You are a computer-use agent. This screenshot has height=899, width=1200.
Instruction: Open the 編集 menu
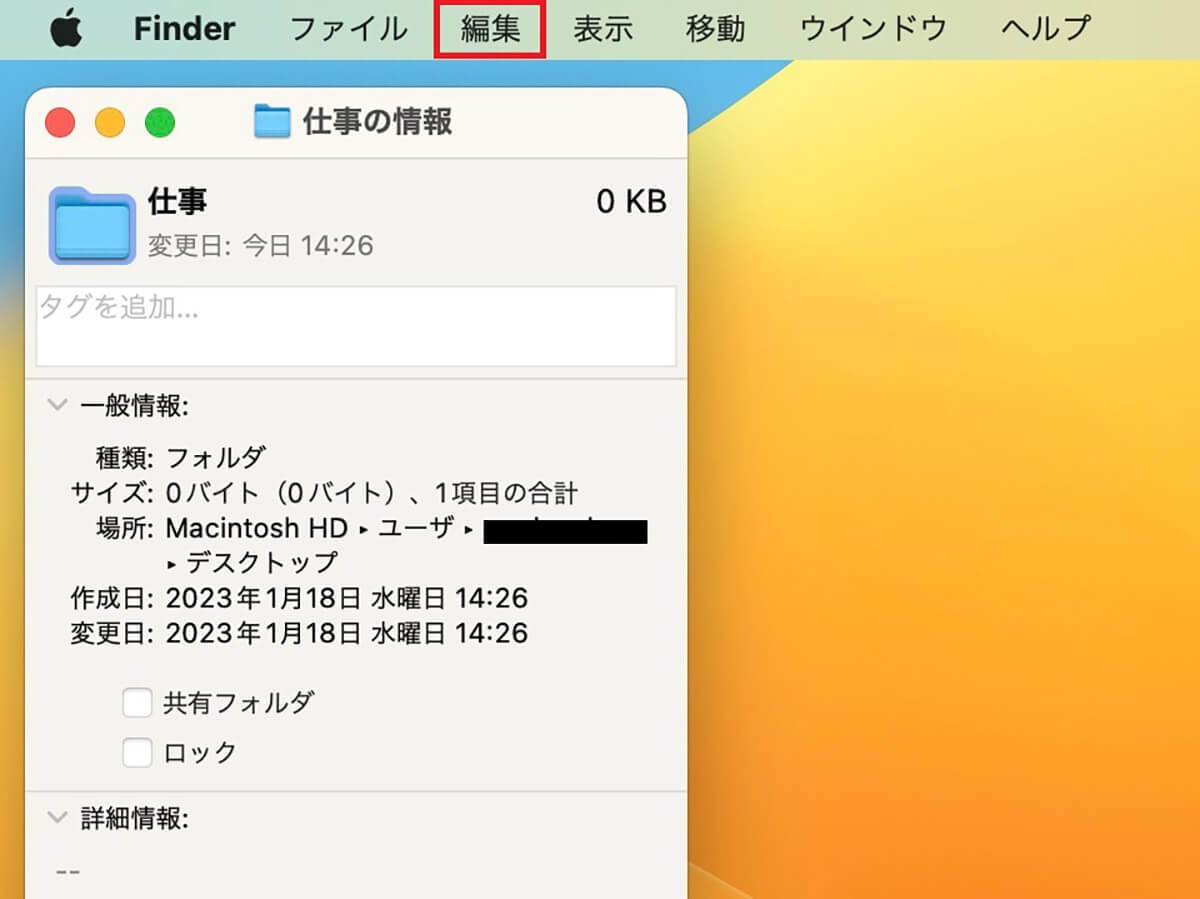pos(490,29)
